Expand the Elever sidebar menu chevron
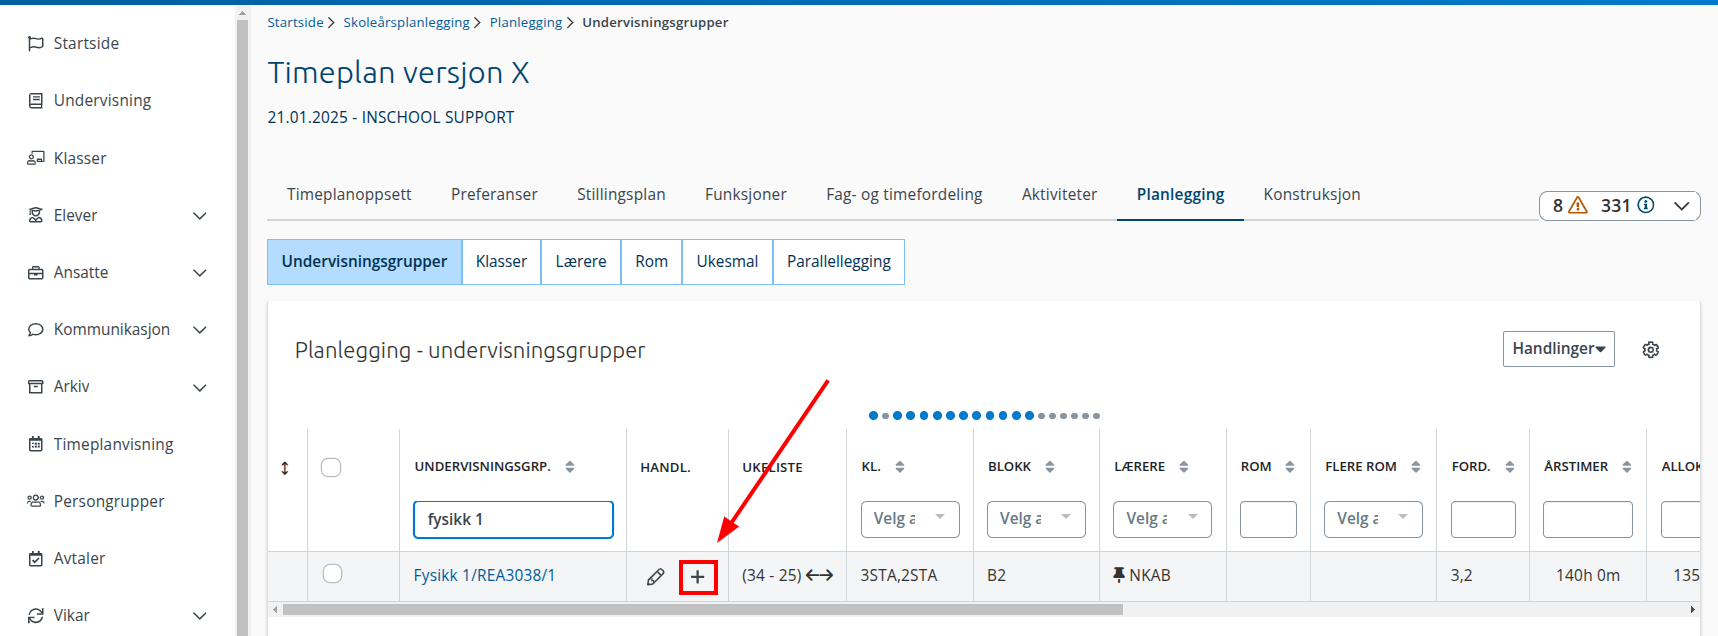The image size is (1718, 636). pyautogui.click(x=200, y=216)
